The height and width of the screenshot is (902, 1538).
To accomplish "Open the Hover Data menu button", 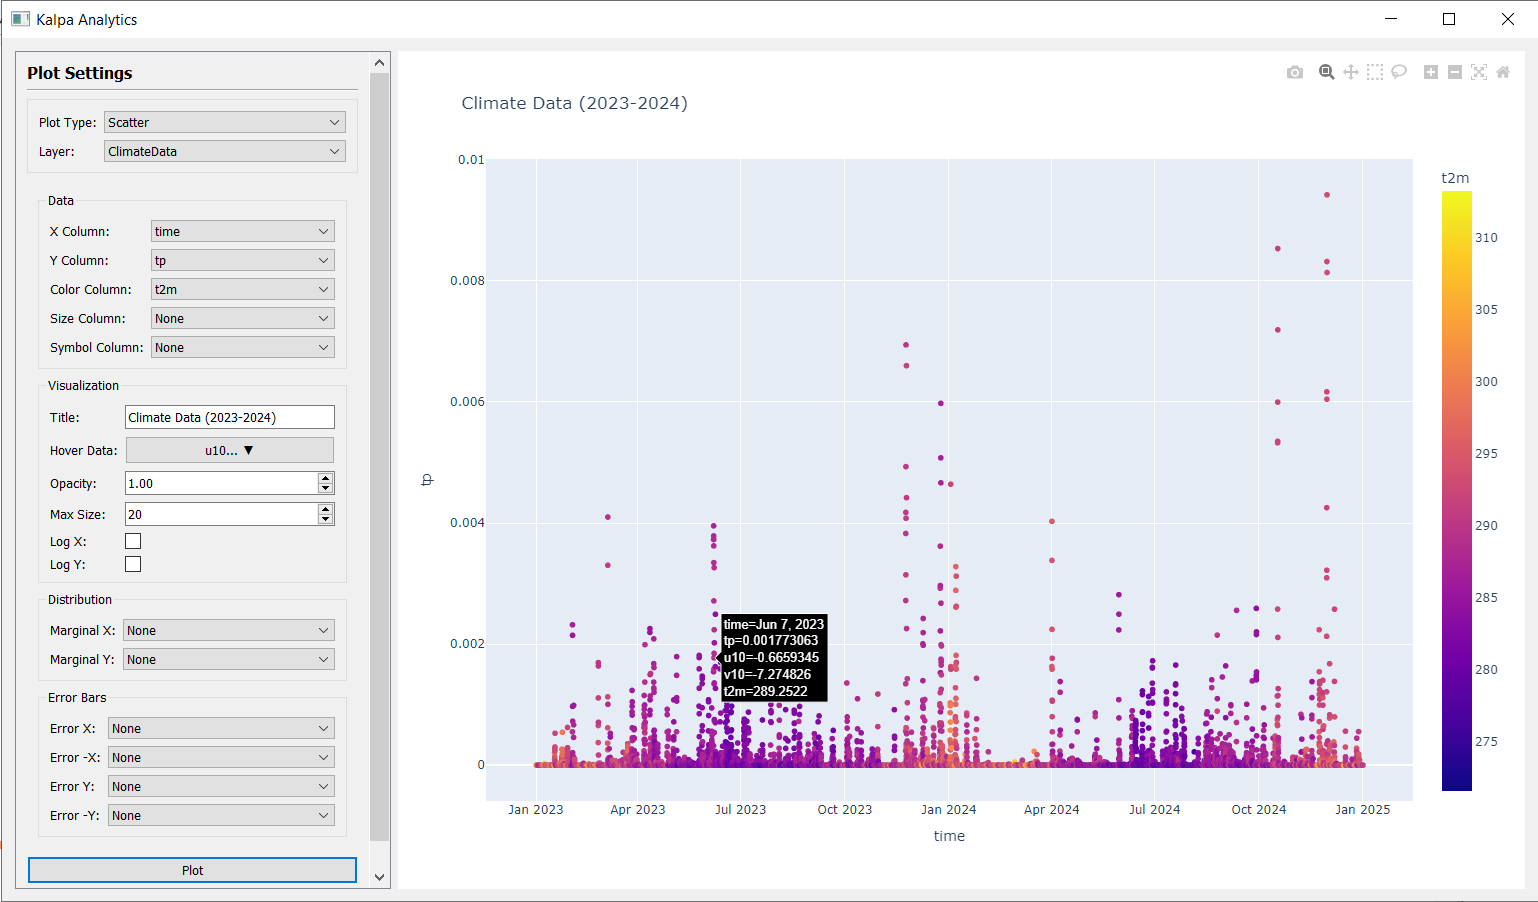I will 229,450.
